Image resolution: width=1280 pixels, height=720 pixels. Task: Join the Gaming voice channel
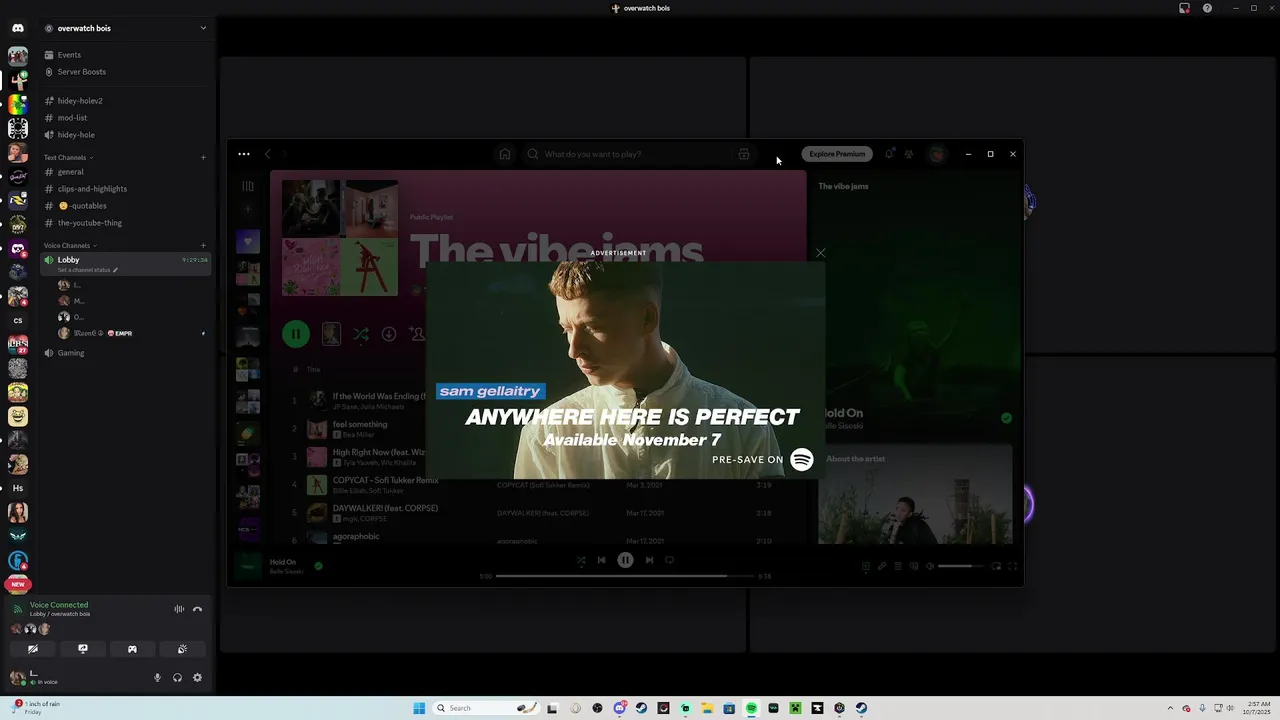pyautogui.click(x=71, y=353)
